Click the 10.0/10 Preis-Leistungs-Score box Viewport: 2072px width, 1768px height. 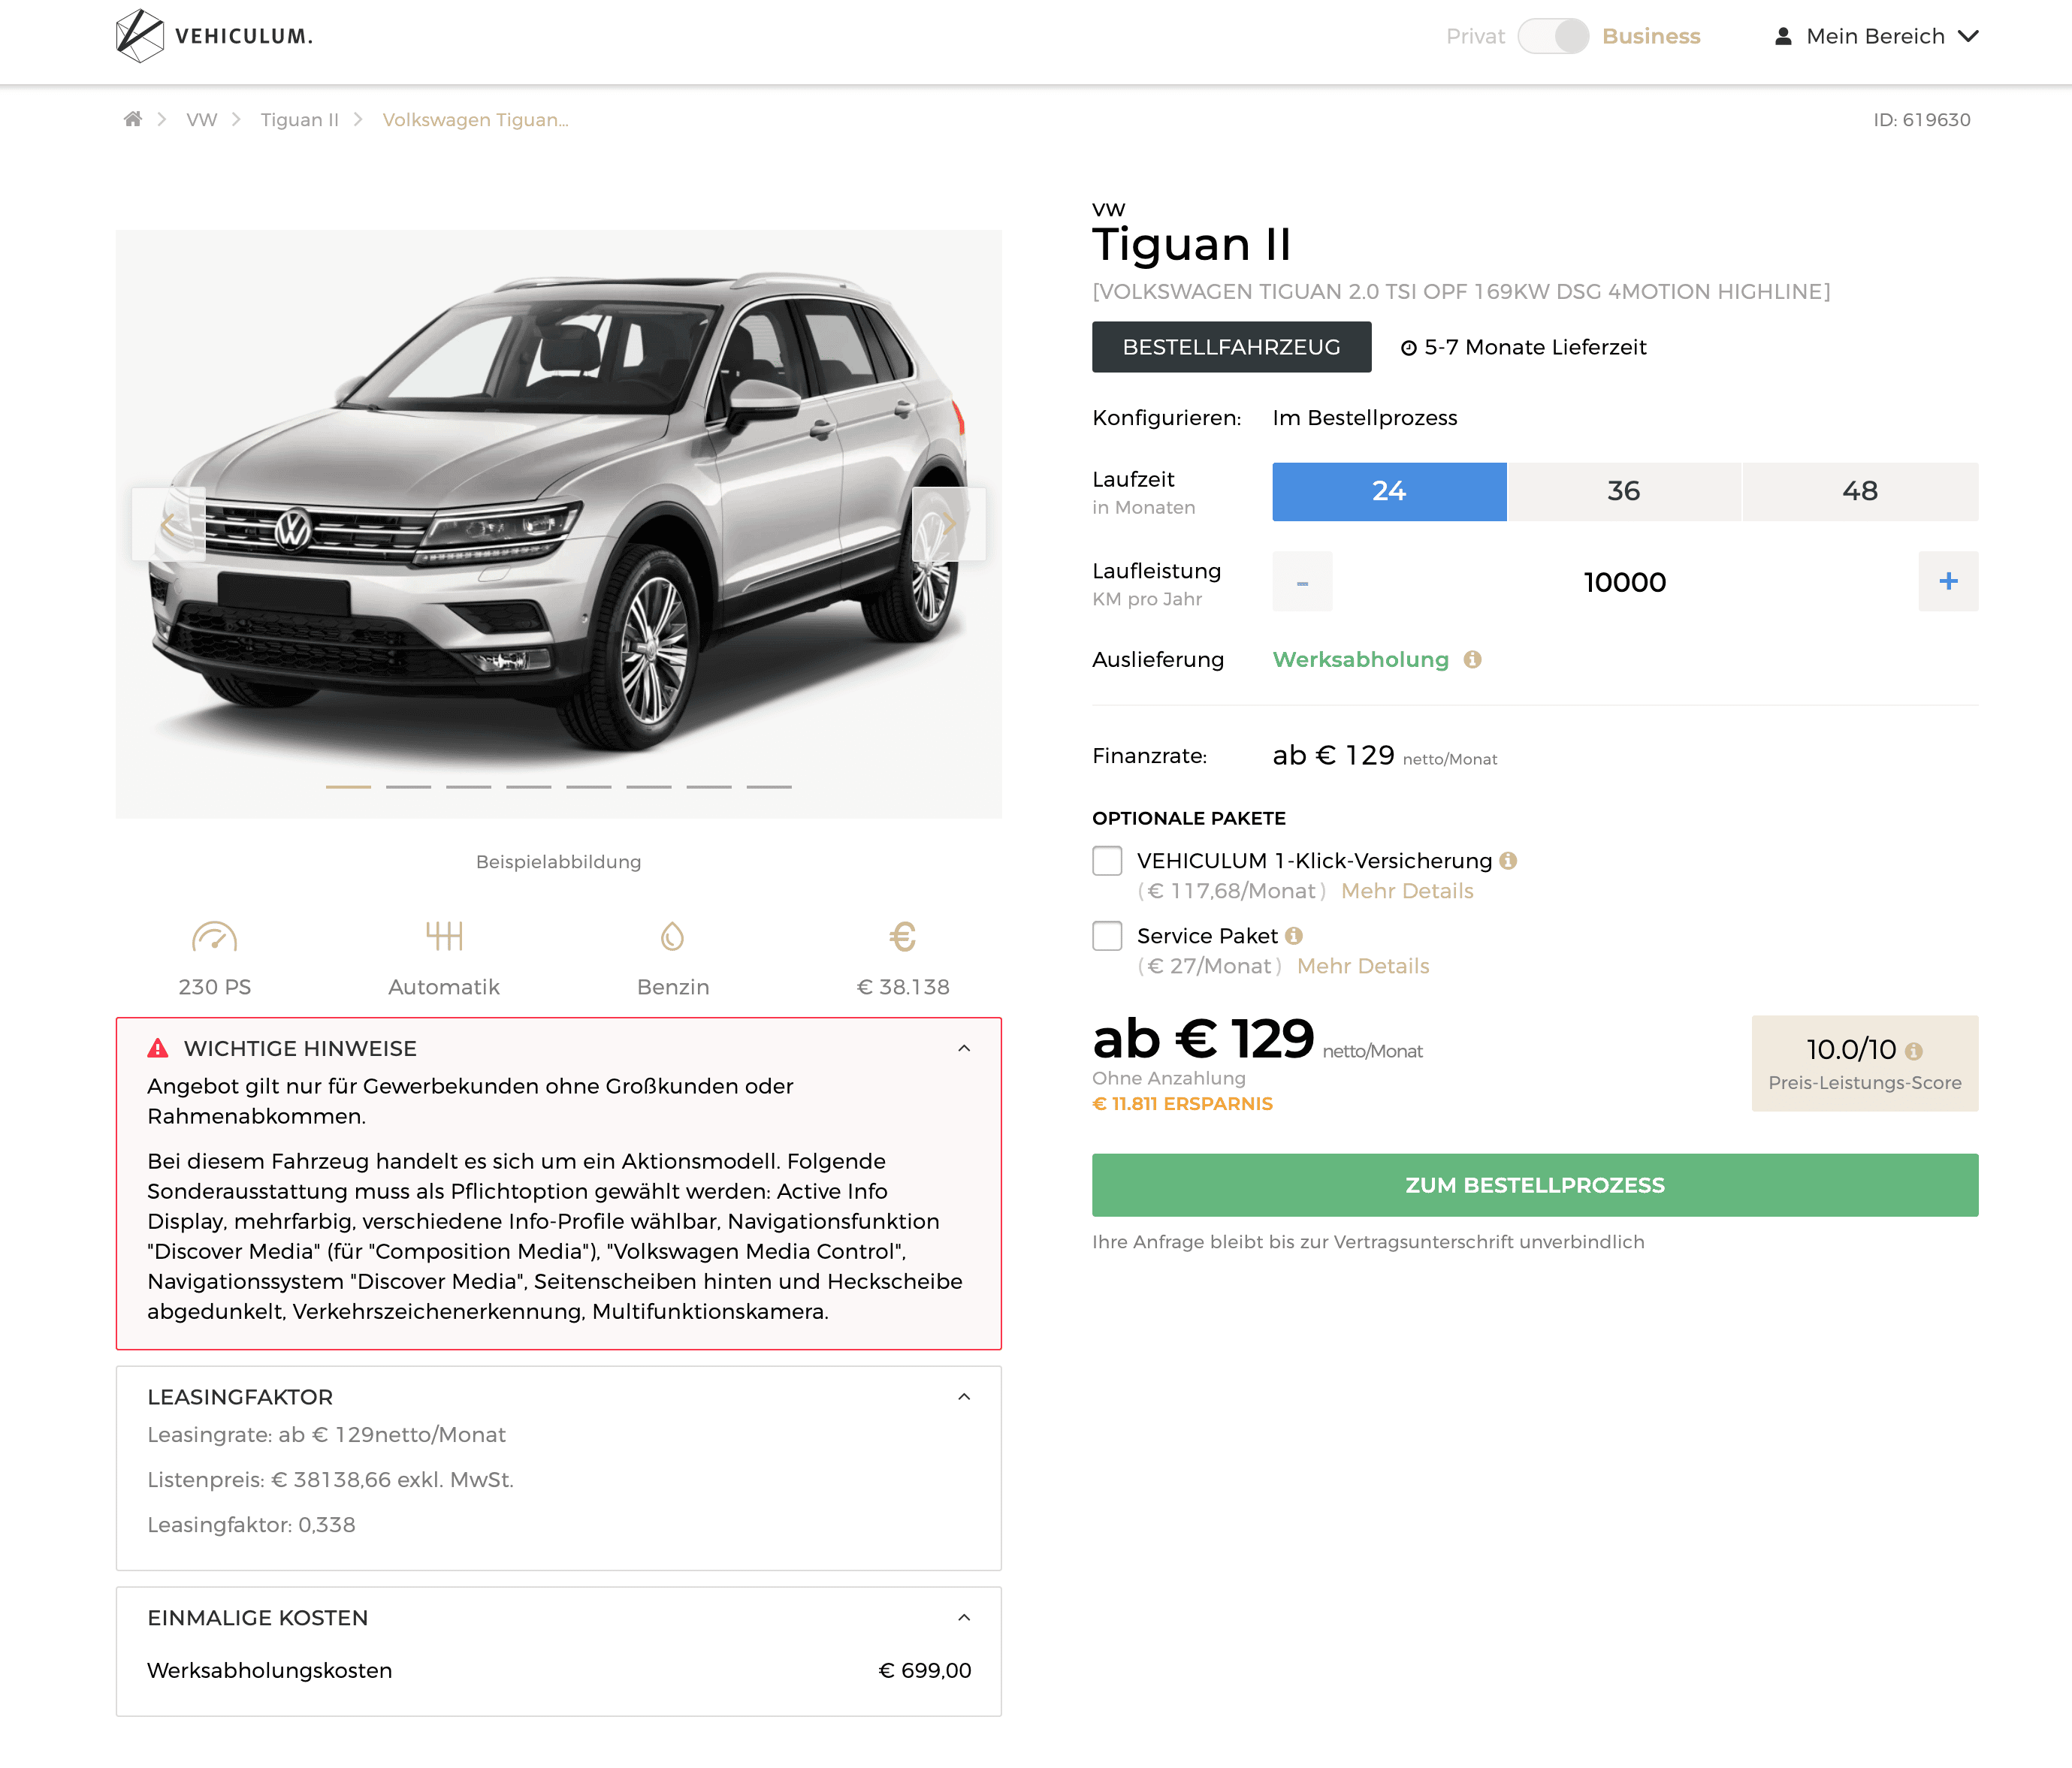pyautogui.click(x=1864, y=1063)
